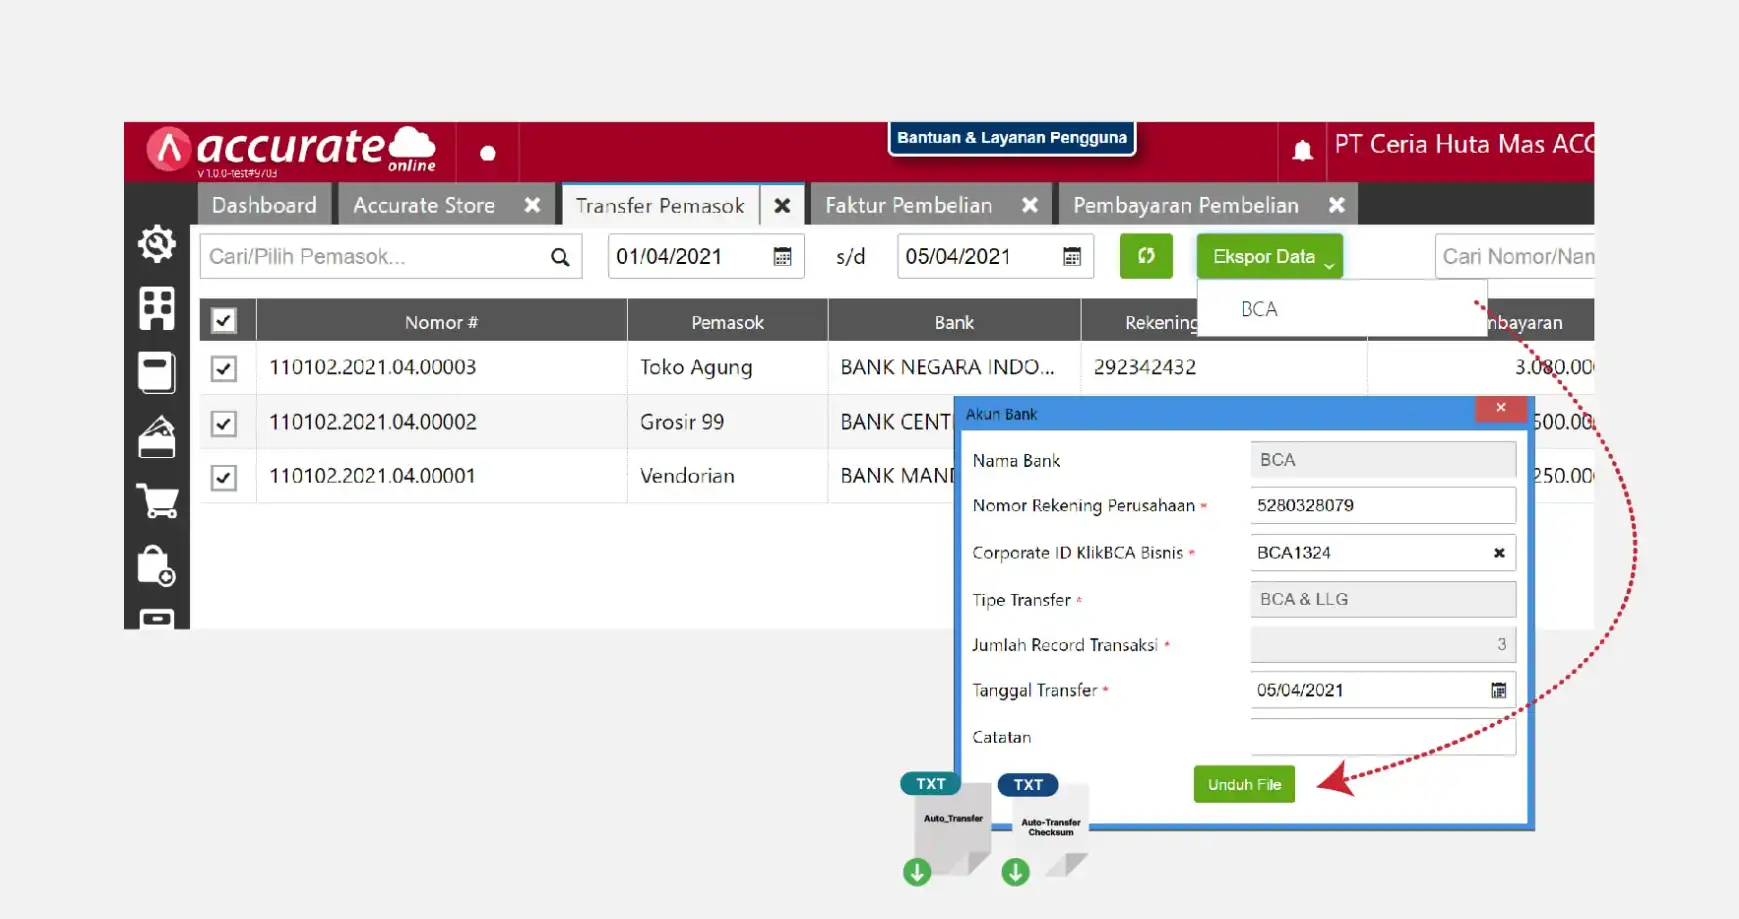Viewport: 1739px width, 919px height.
Task: Click the notification bell icon
Action: pyautogui.click(x=1302, y=151)
